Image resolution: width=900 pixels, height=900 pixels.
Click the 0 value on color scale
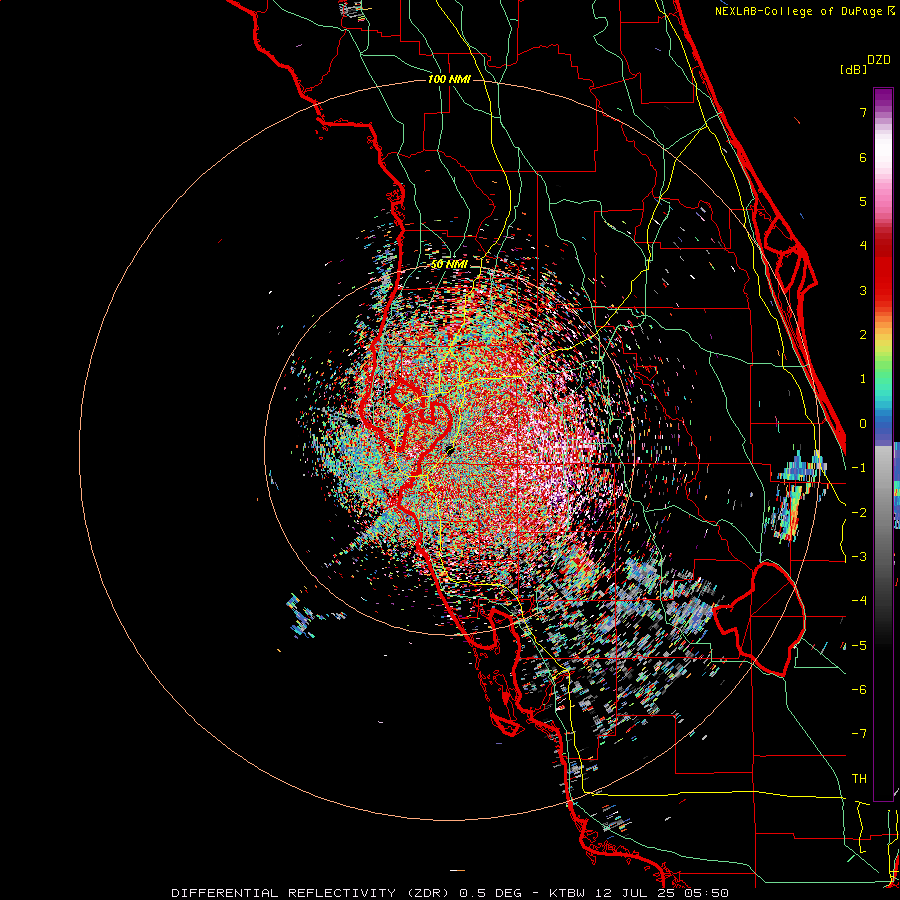tap(863, 424)
